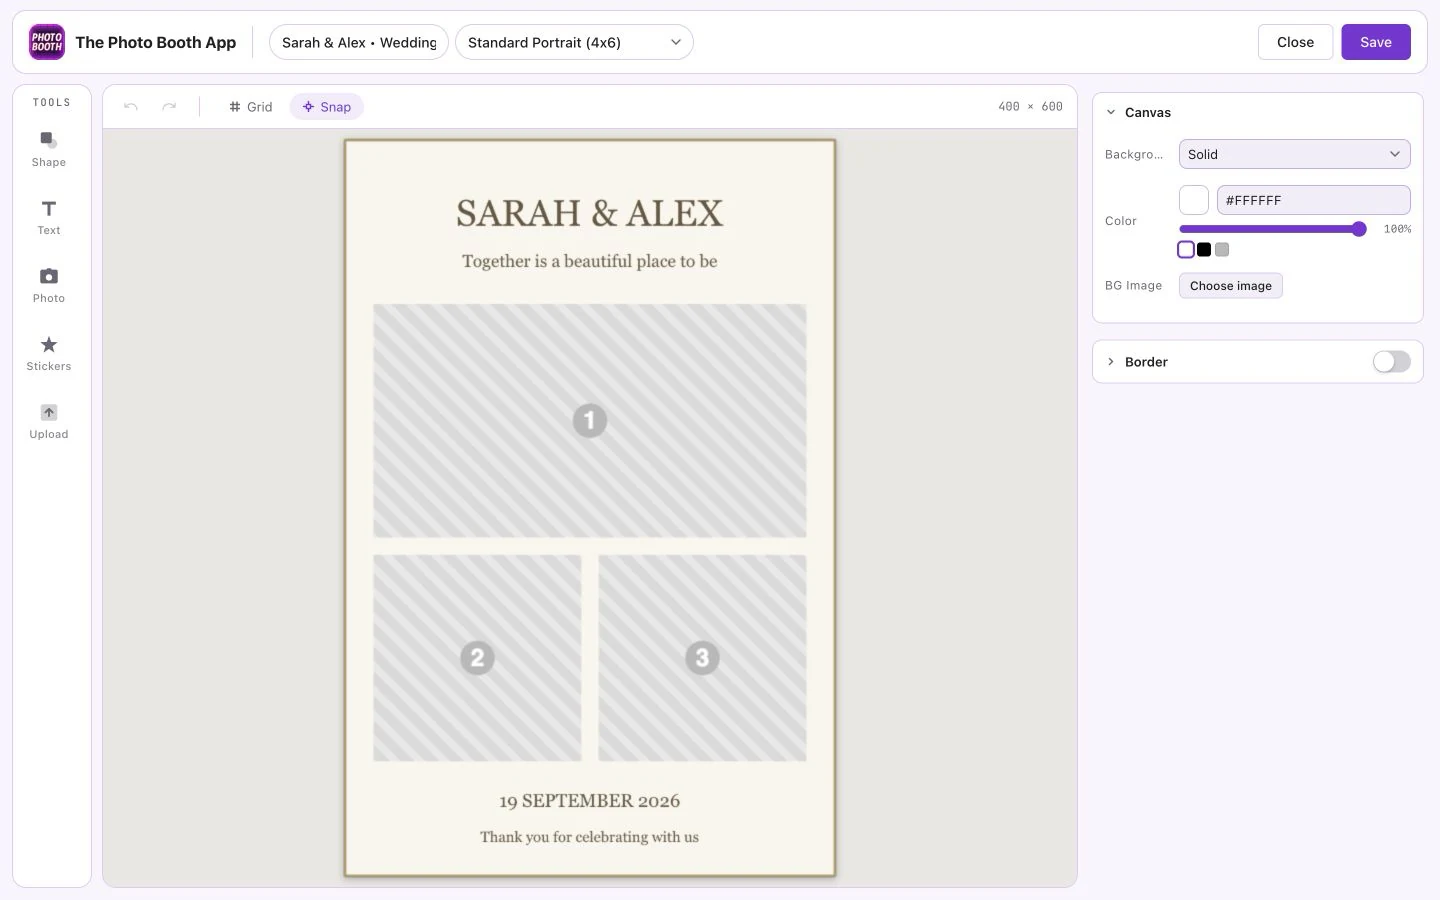Image resolution: width=1440 pixels, height=900 pixels.
Task: Click the redo arrow icon
Action: [169, 107]
